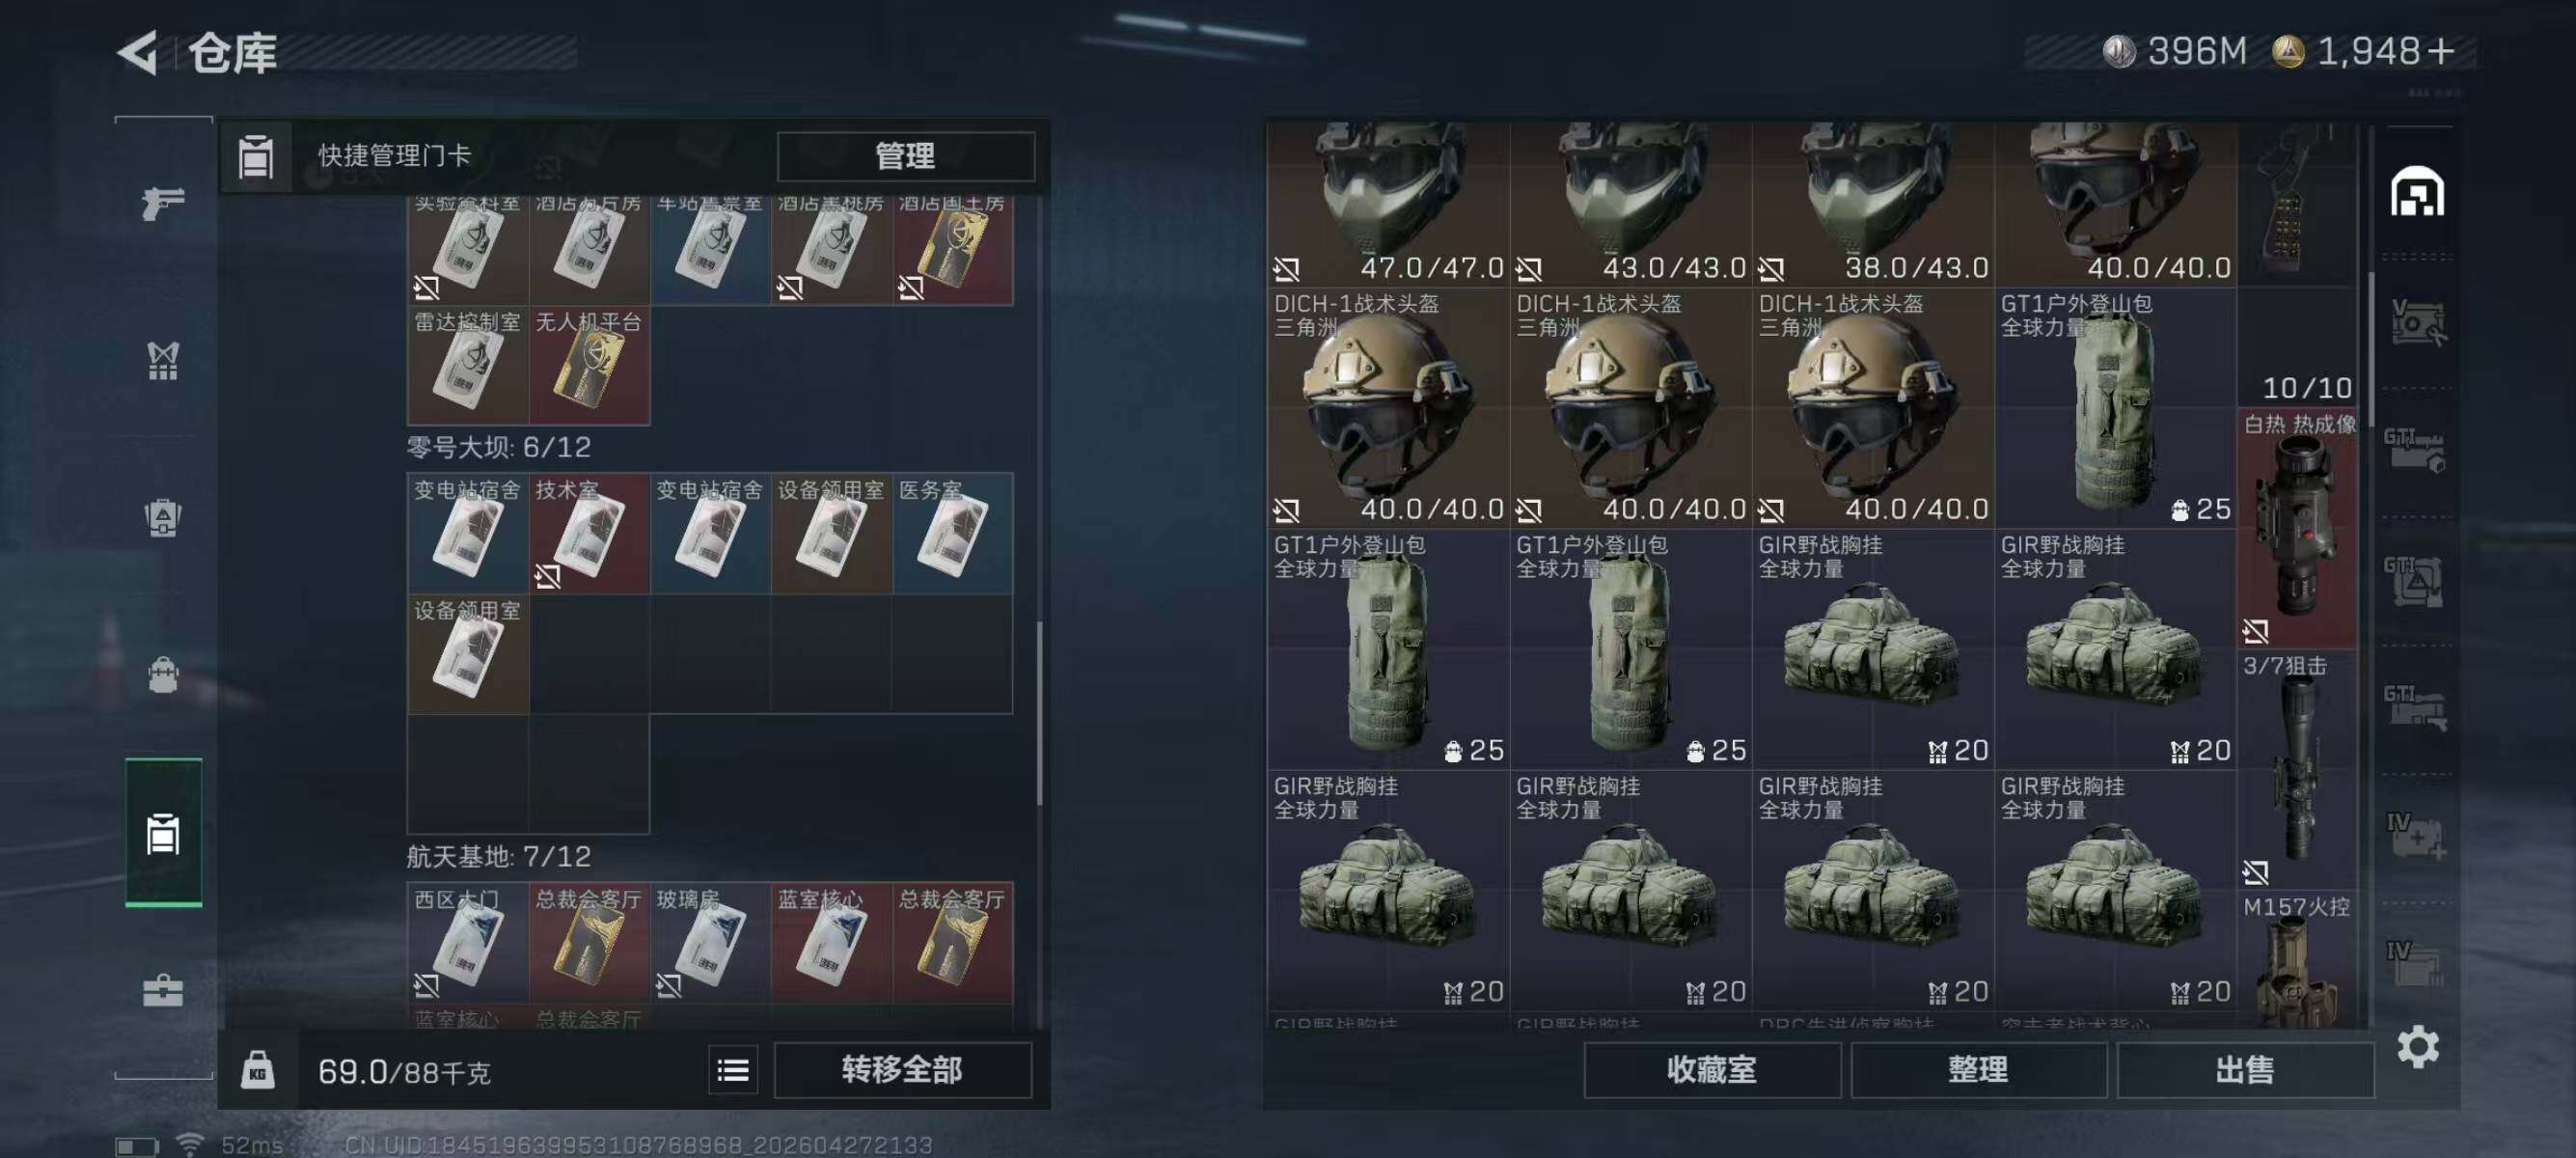Click the 转移全部 button
Viewport: 2576px width, 1158px height.
(x=902, y=1070)
